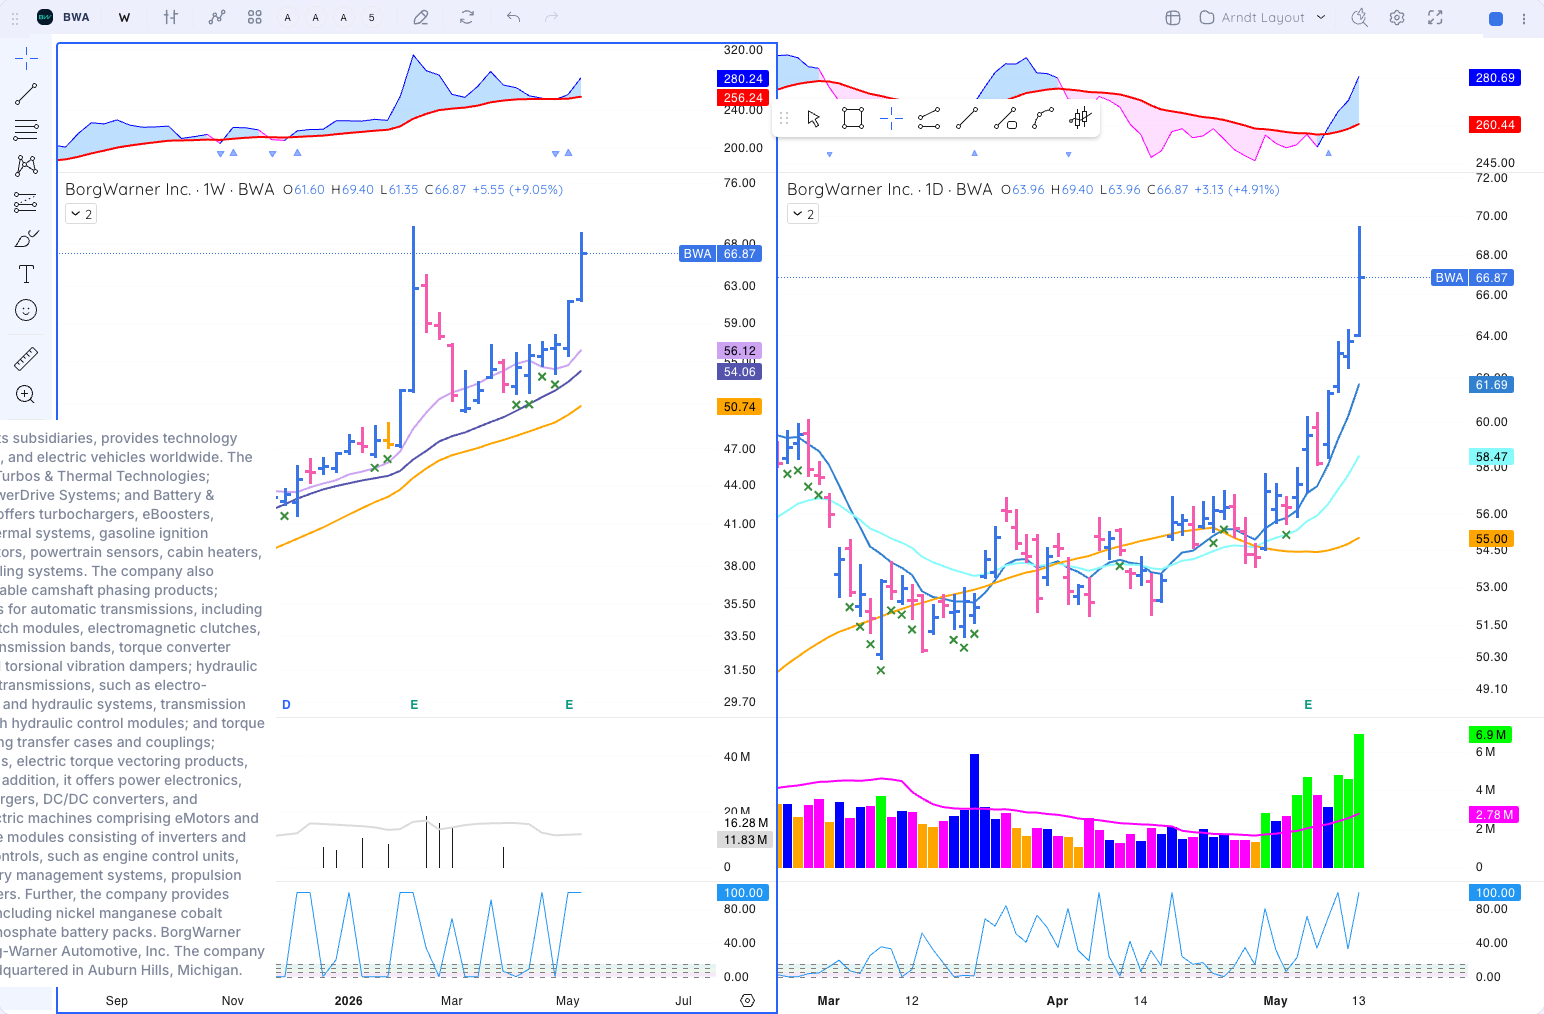Open quick search with lightning magnifier
1544x1014 pixels.
point(1359,17)
